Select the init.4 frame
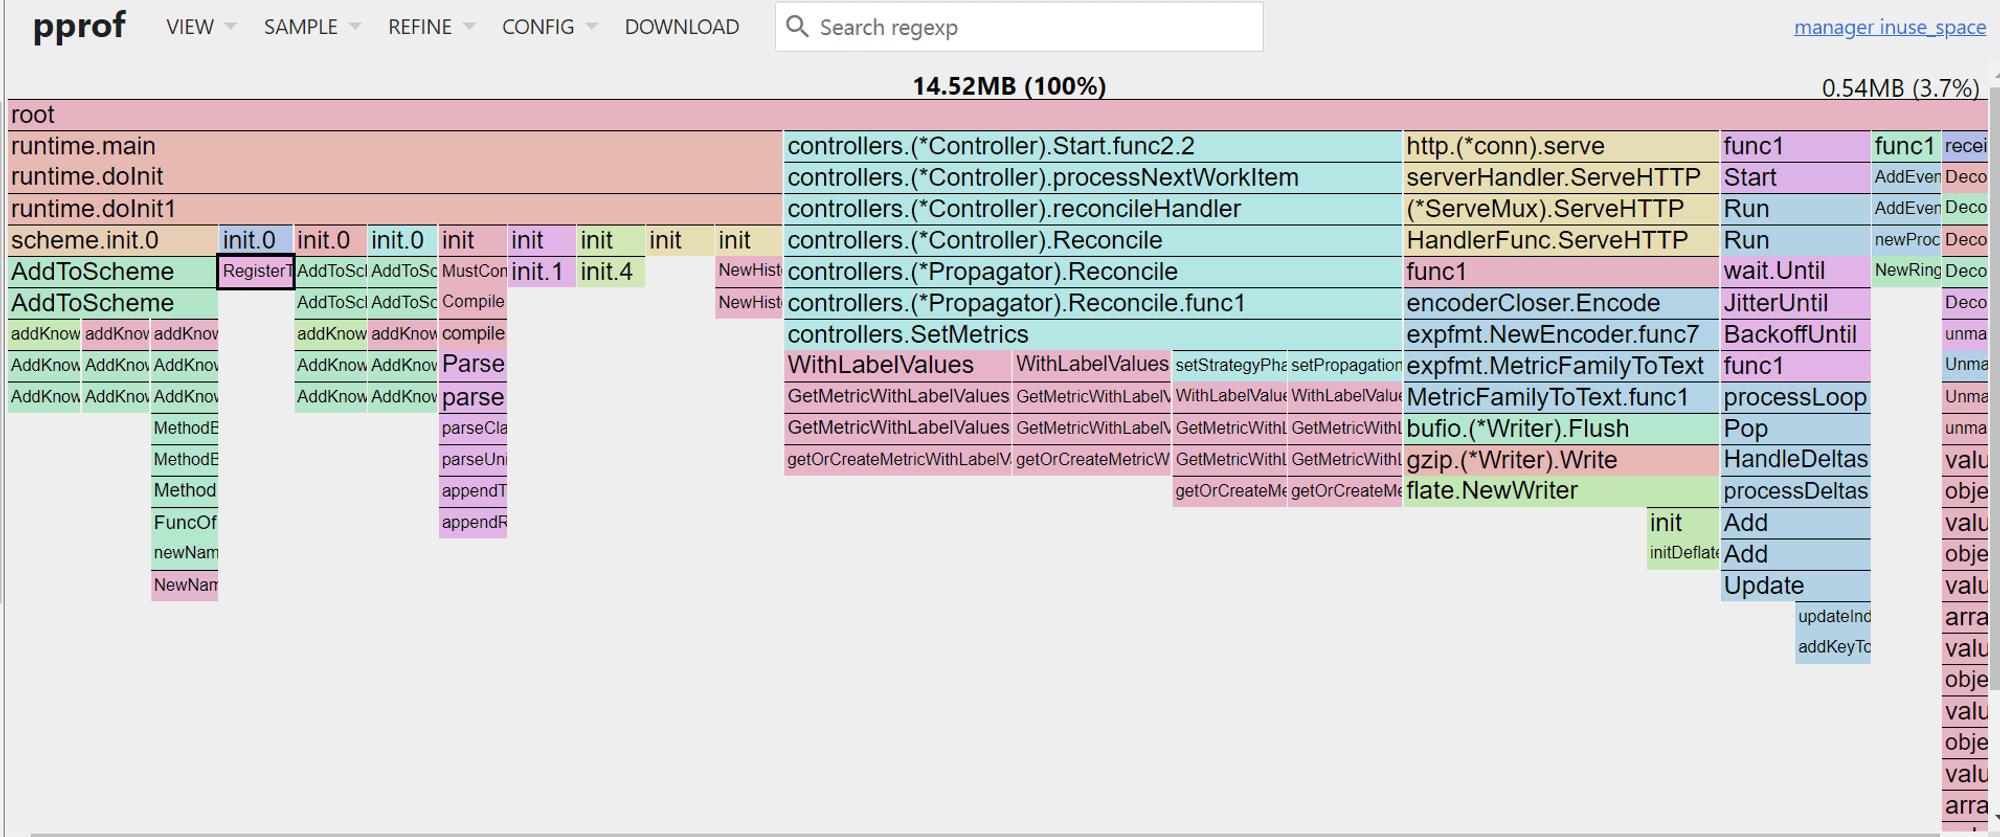 click(x=611, y=271)
